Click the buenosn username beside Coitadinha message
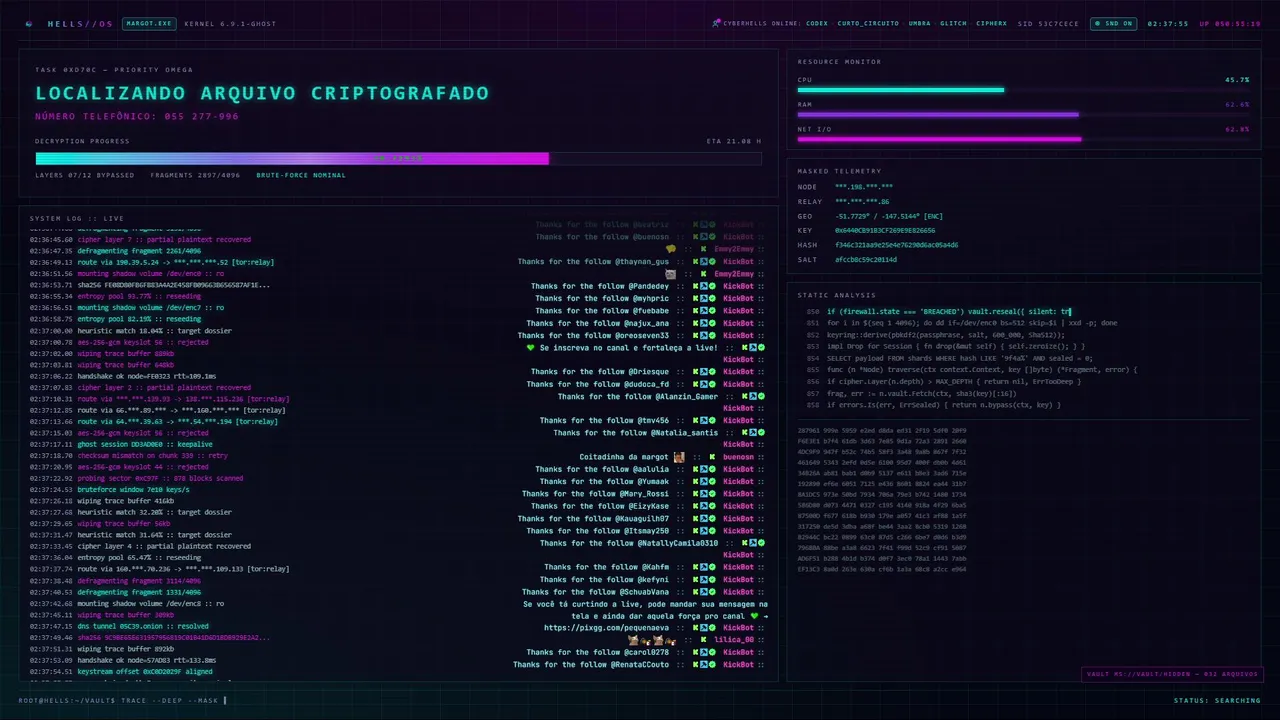 point(739,457)
